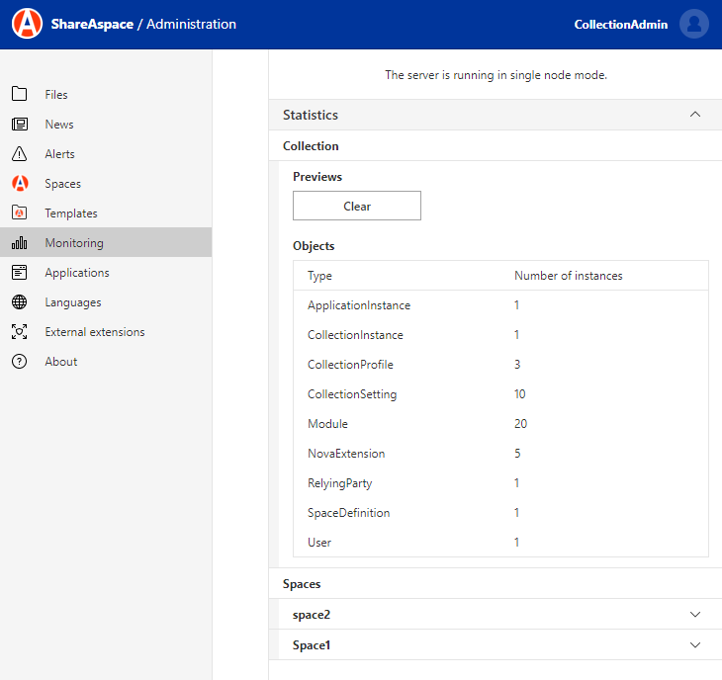The image size is (722, 680).
Task: Click the Type column header
Action: coord(320,276)
